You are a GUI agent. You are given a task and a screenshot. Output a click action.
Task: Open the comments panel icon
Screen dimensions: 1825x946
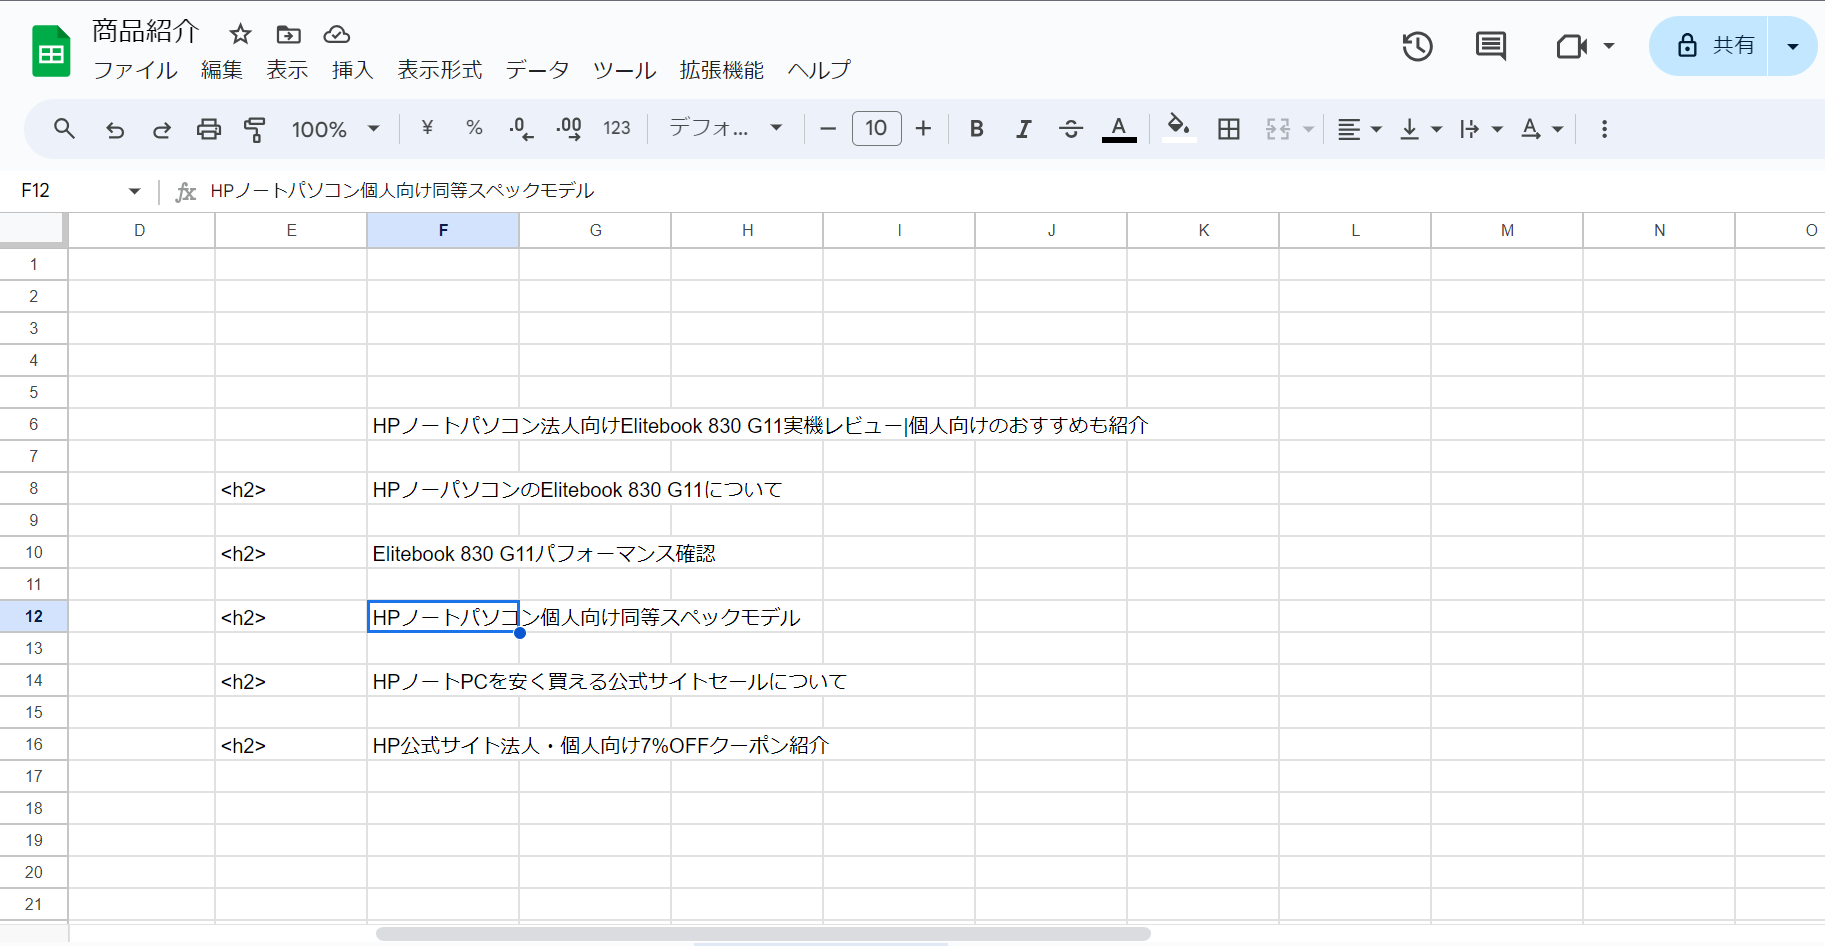coord(1491,46)
